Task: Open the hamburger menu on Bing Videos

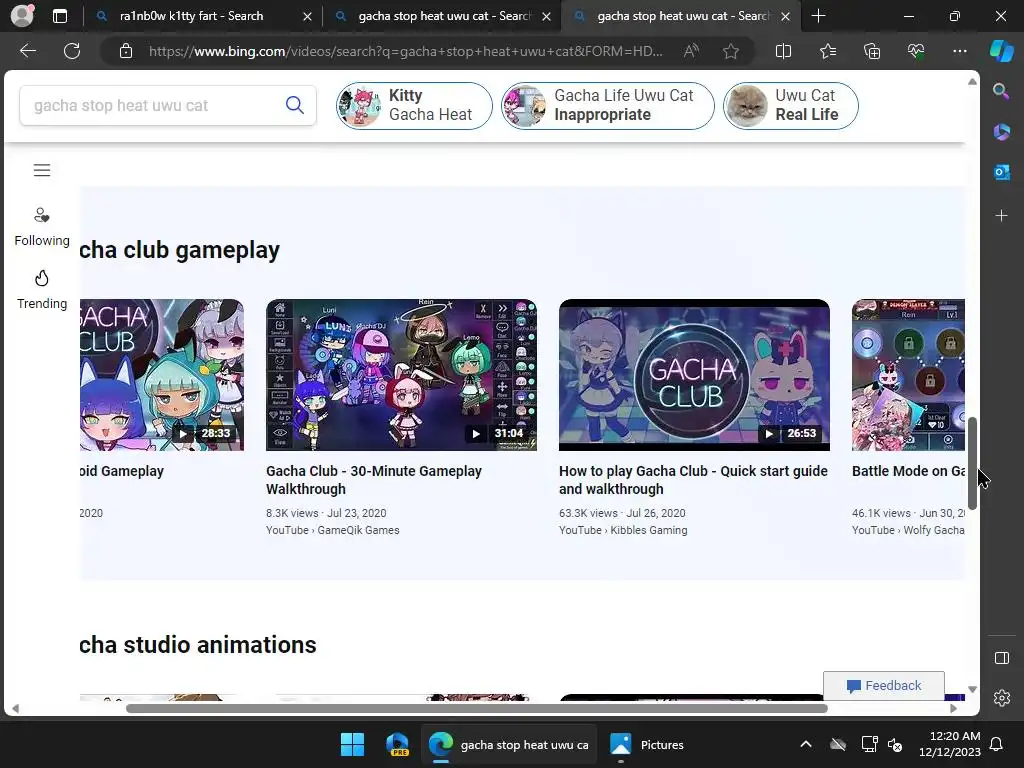Action: tap(42, 170)
